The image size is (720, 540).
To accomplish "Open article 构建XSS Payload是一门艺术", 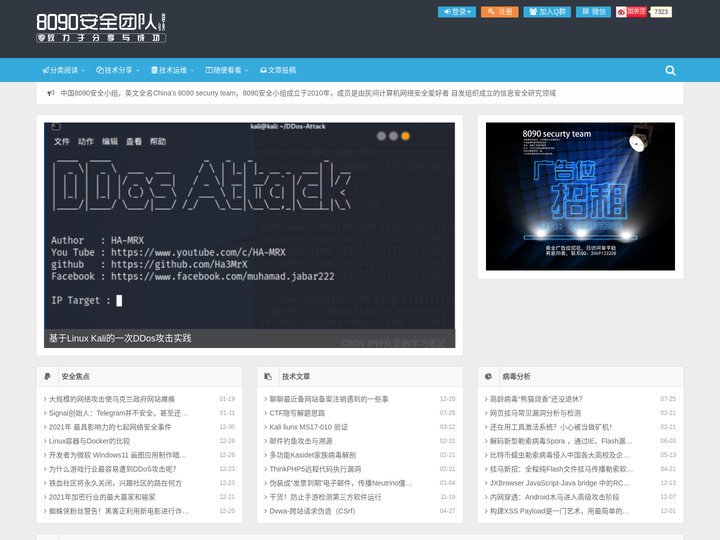I will [560, 511].
